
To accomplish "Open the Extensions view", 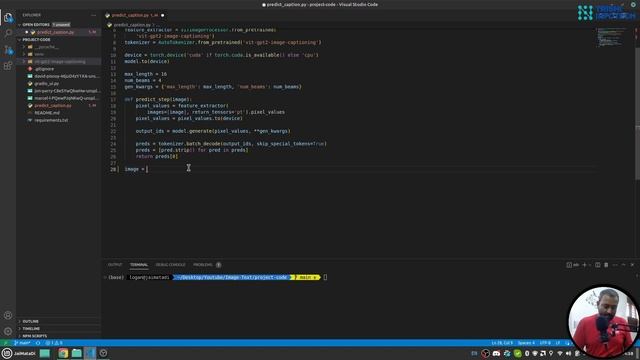I will 8,66.
